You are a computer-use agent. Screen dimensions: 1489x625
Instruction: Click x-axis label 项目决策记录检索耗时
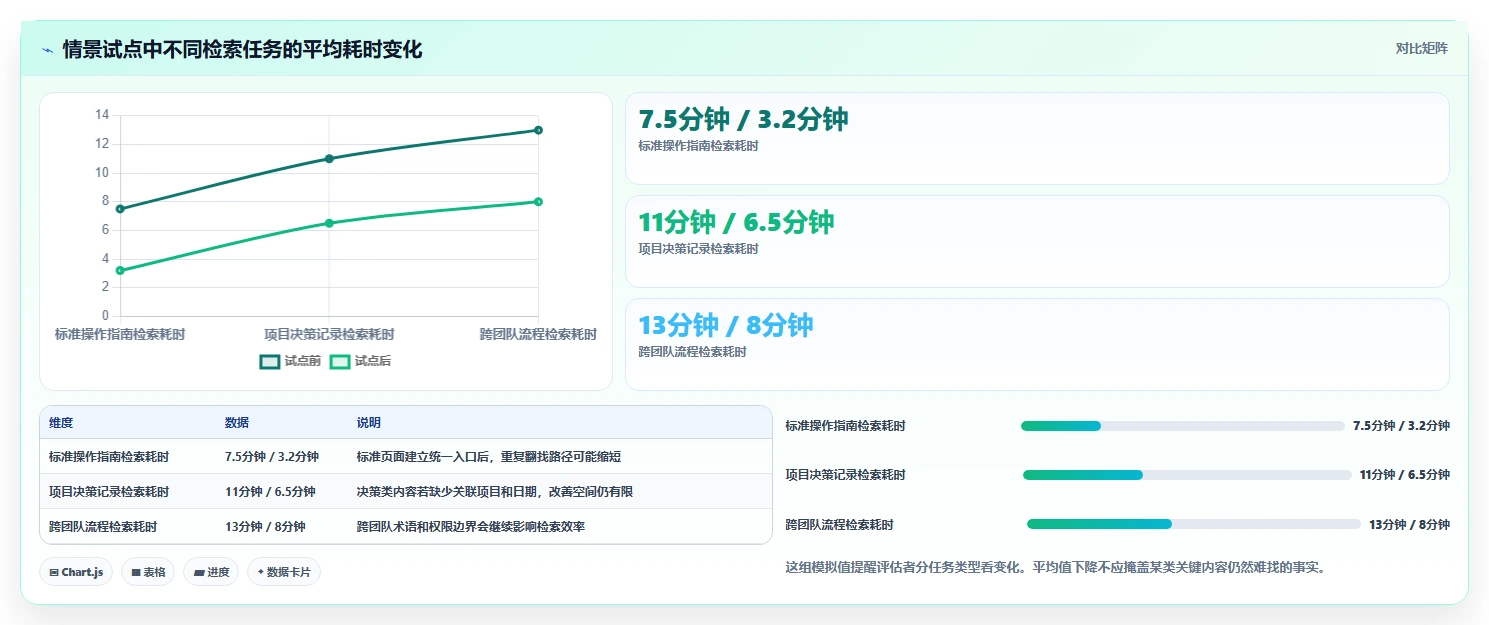[329, 334]
